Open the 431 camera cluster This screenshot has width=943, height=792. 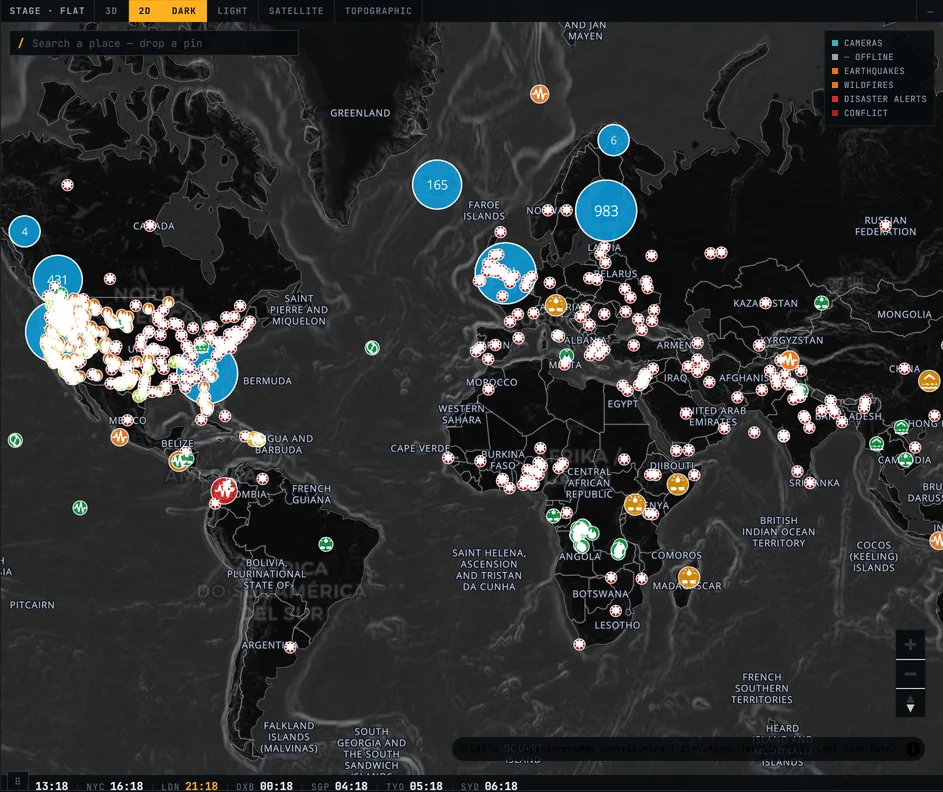(57, 279)
